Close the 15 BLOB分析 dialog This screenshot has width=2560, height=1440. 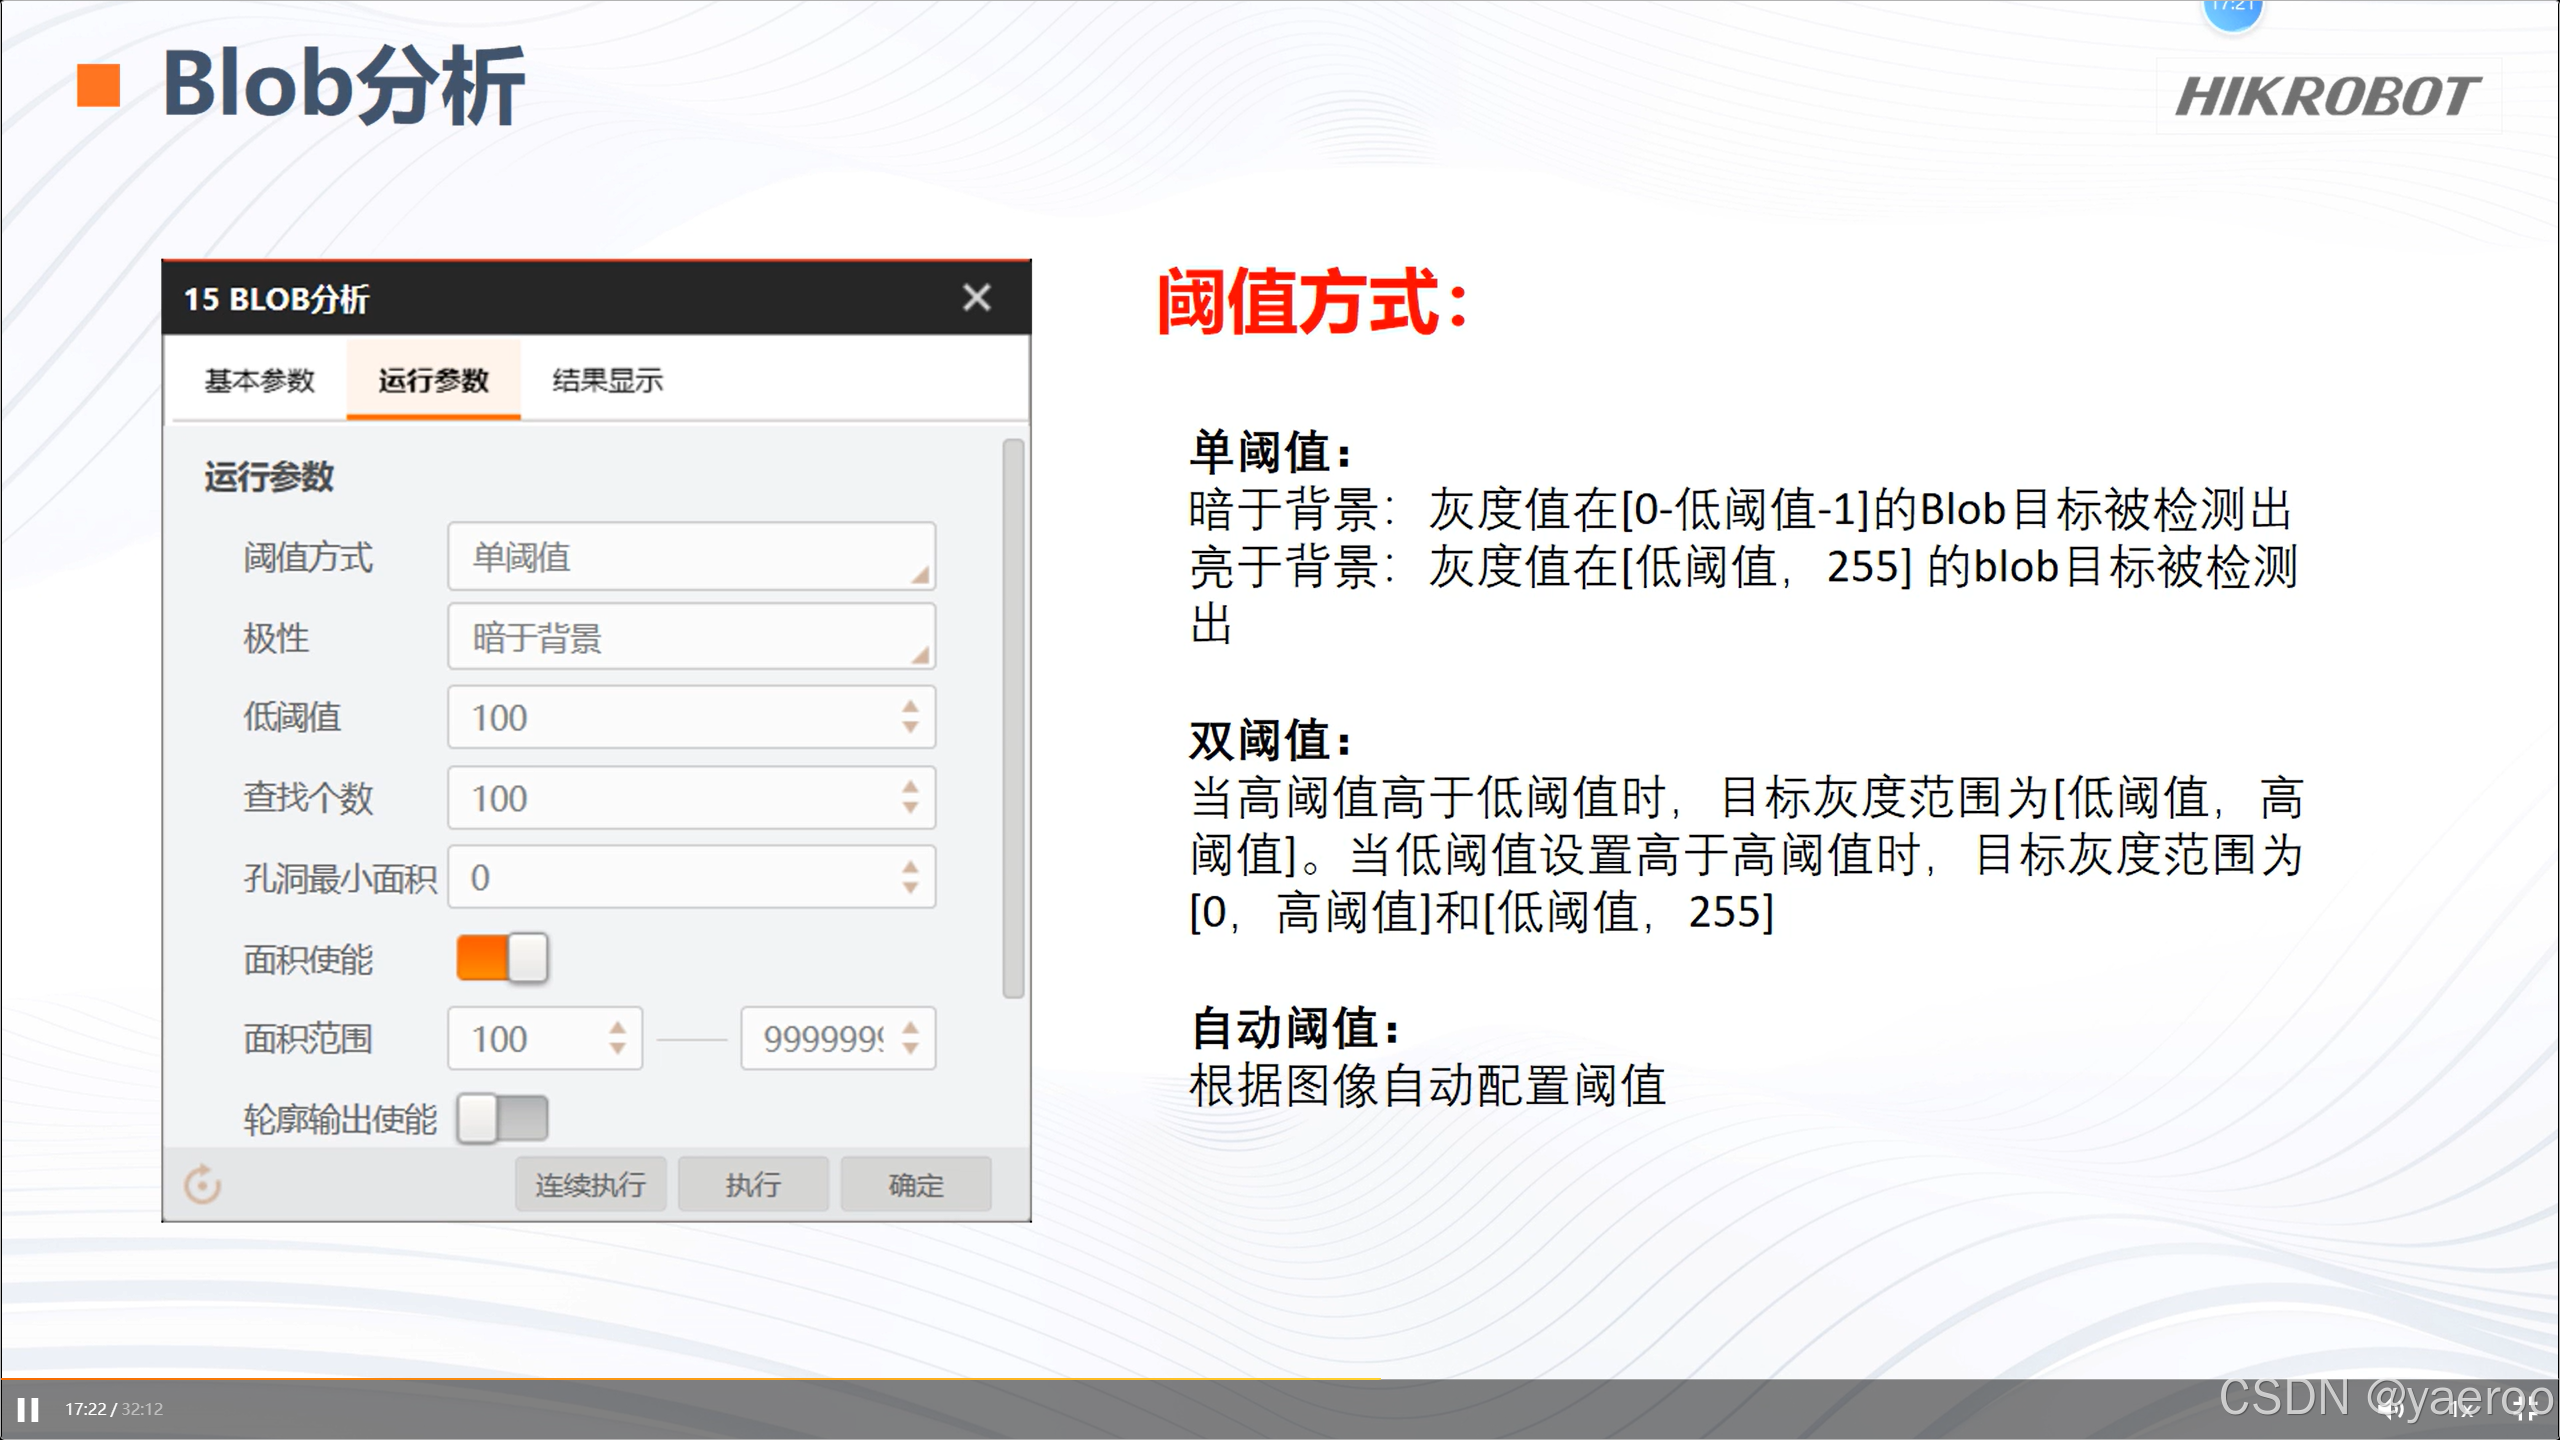[x=976, y=297]
